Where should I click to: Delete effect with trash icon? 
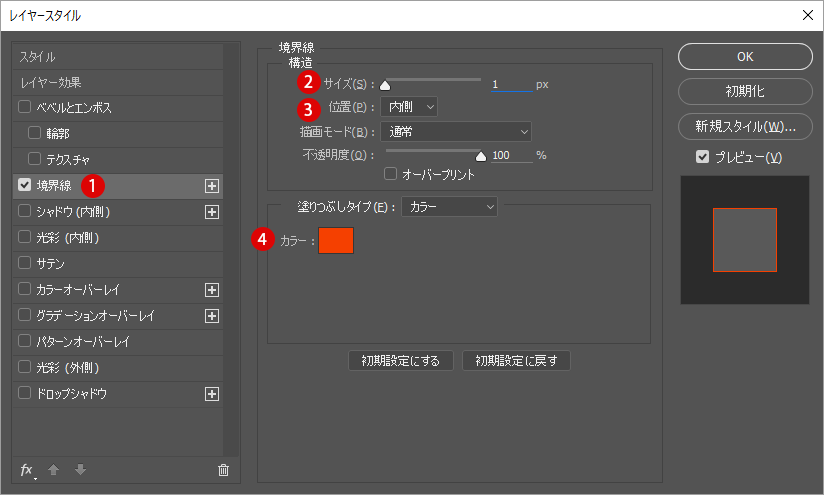tap(223, 470)
